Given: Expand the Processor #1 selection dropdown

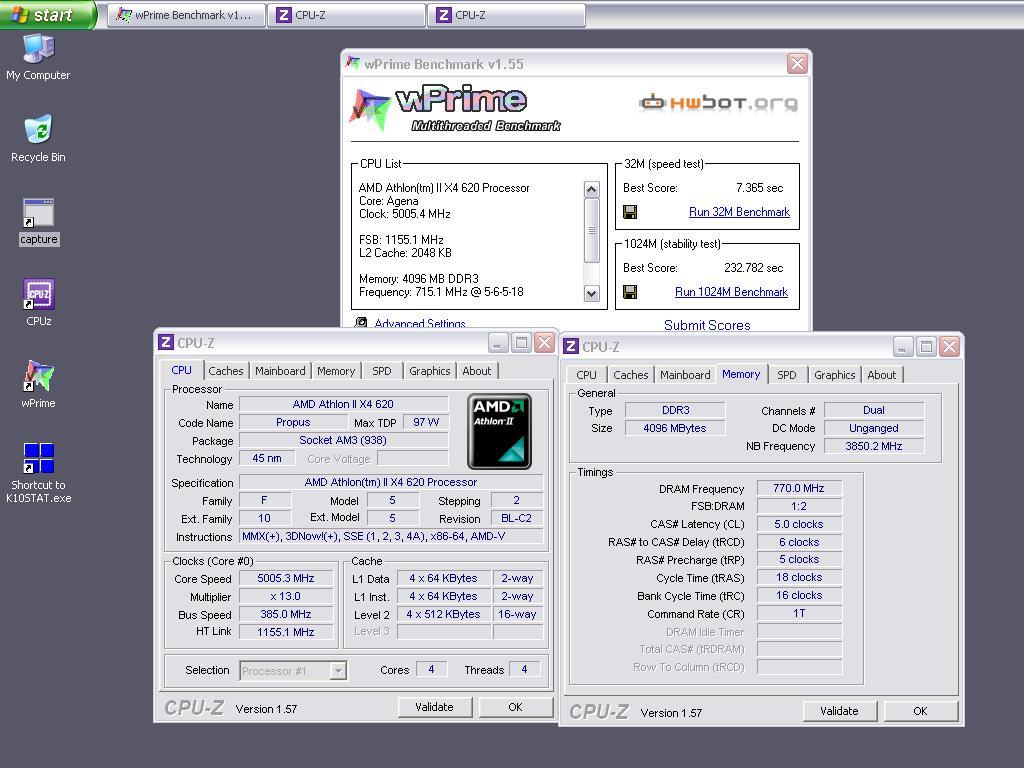Looking at the screenshot, I should point(338,671).
